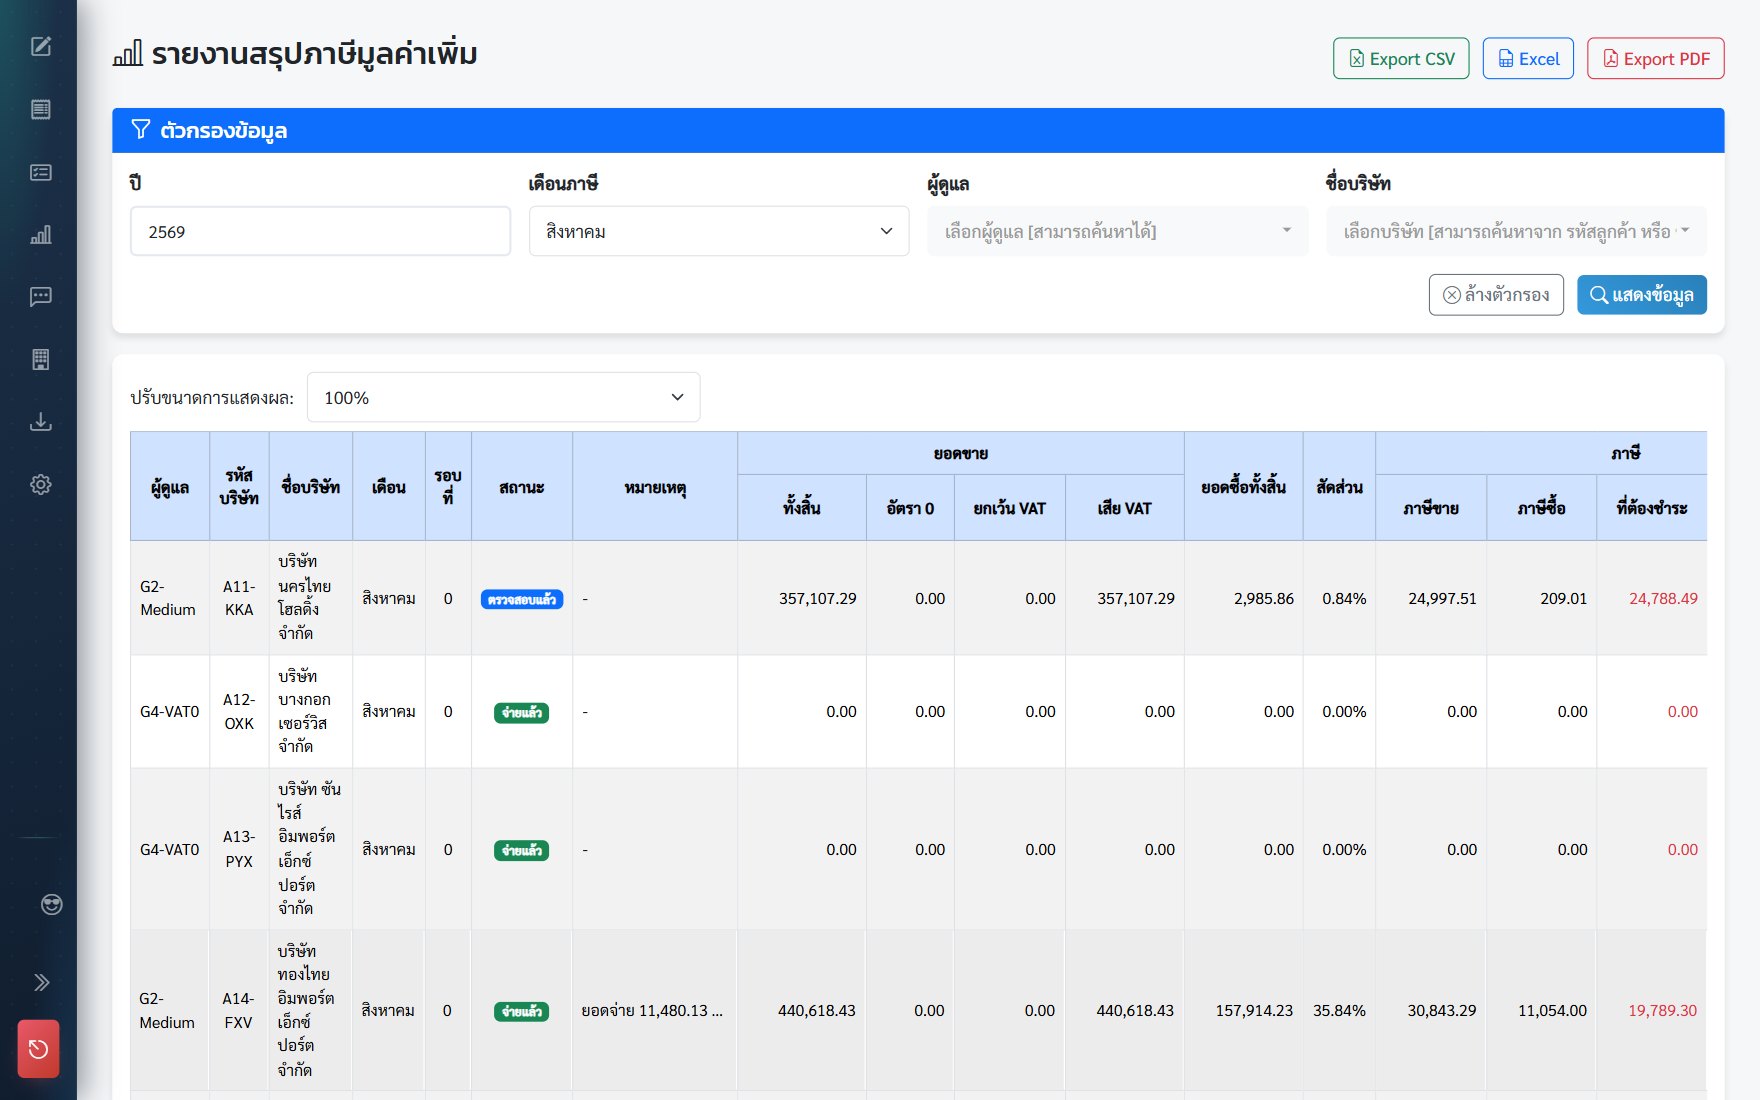Click the หมายเหตุ column header
The height and width of the screenshot is (1100, 1760).
pos(655,487)
